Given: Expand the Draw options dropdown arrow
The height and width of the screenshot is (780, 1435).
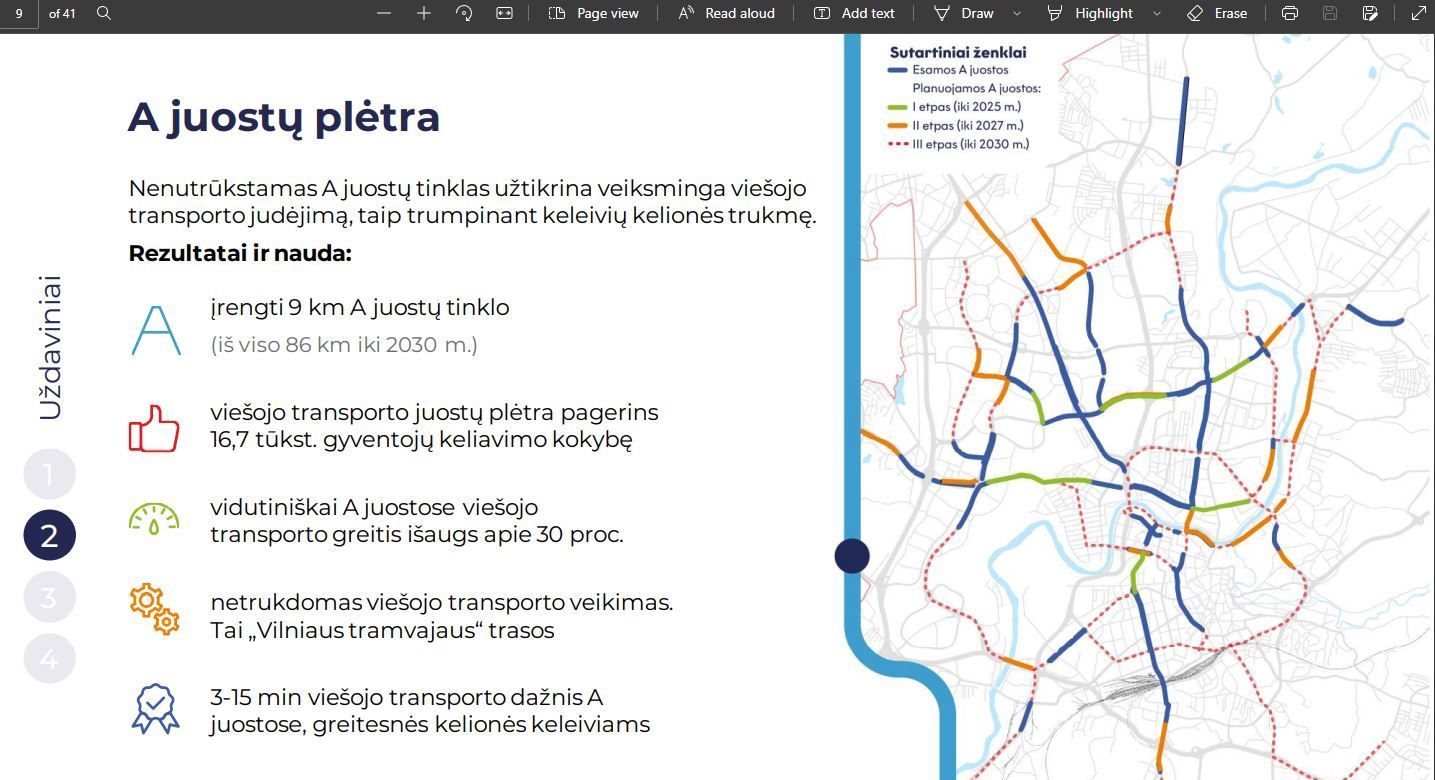Looking at the screenshot, I should tap(1018, 13).
